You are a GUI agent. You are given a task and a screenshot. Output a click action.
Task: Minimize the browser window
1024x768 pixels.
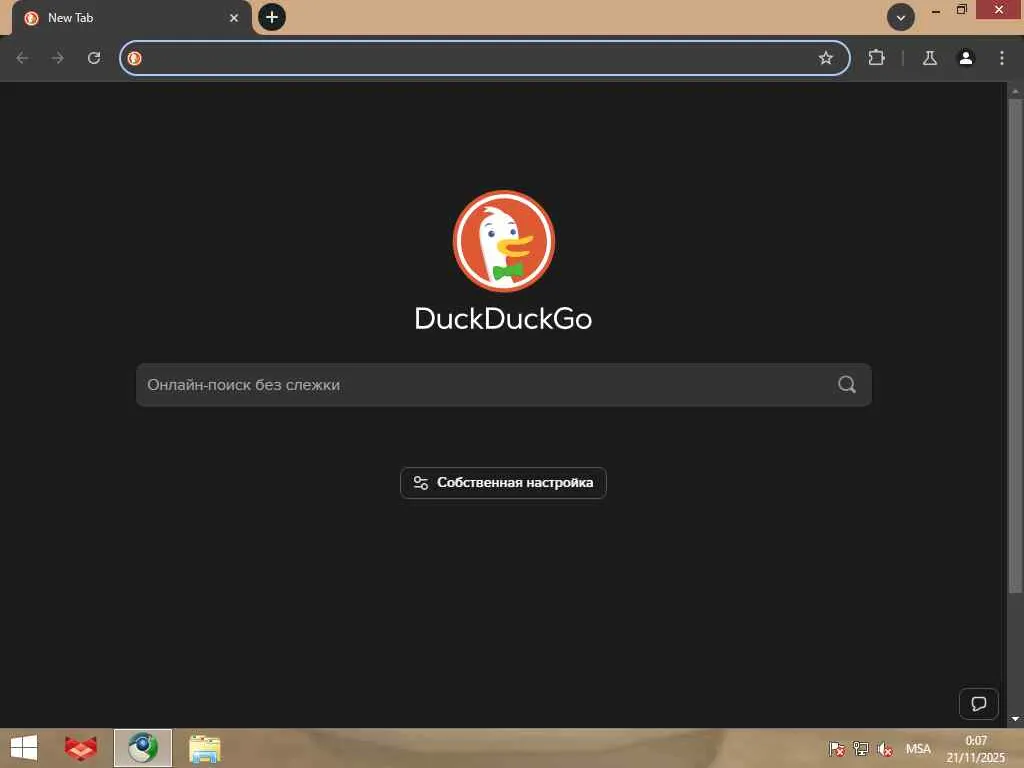coord(936,10)
